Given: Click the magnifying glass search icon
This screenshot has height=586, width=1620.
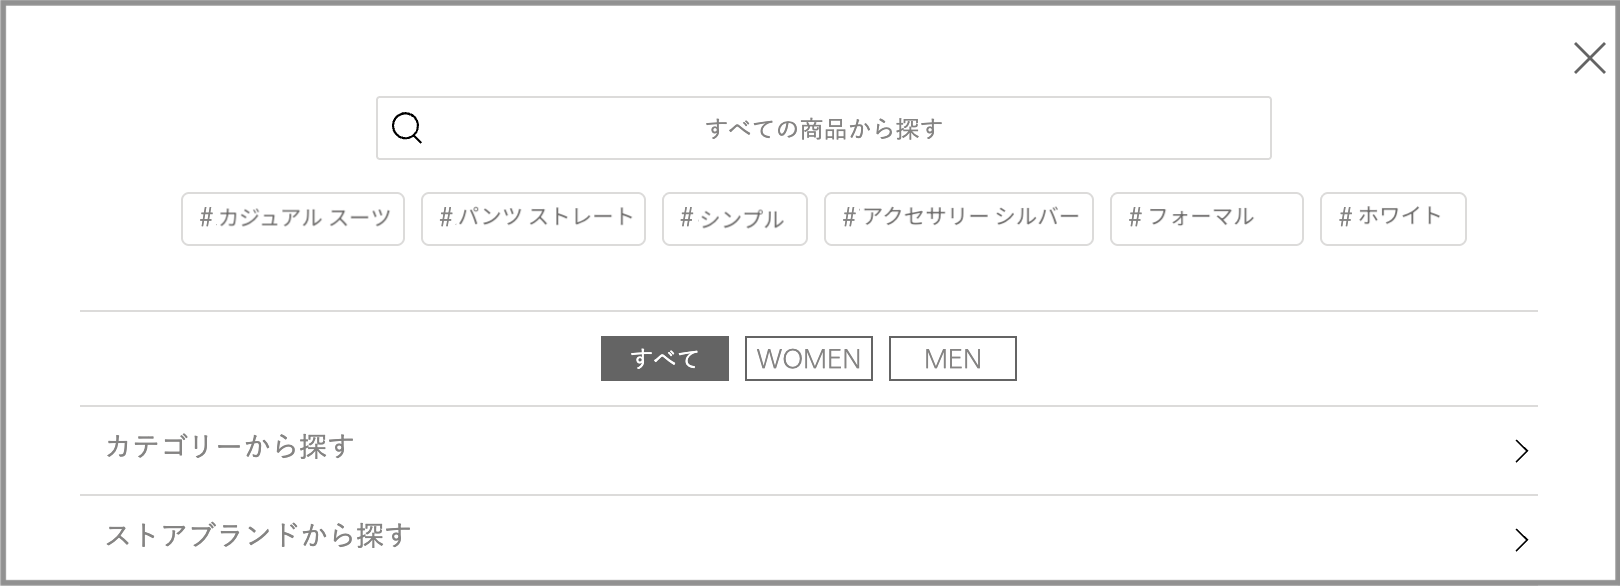Looking at the screenshot, I should point(406,128).
